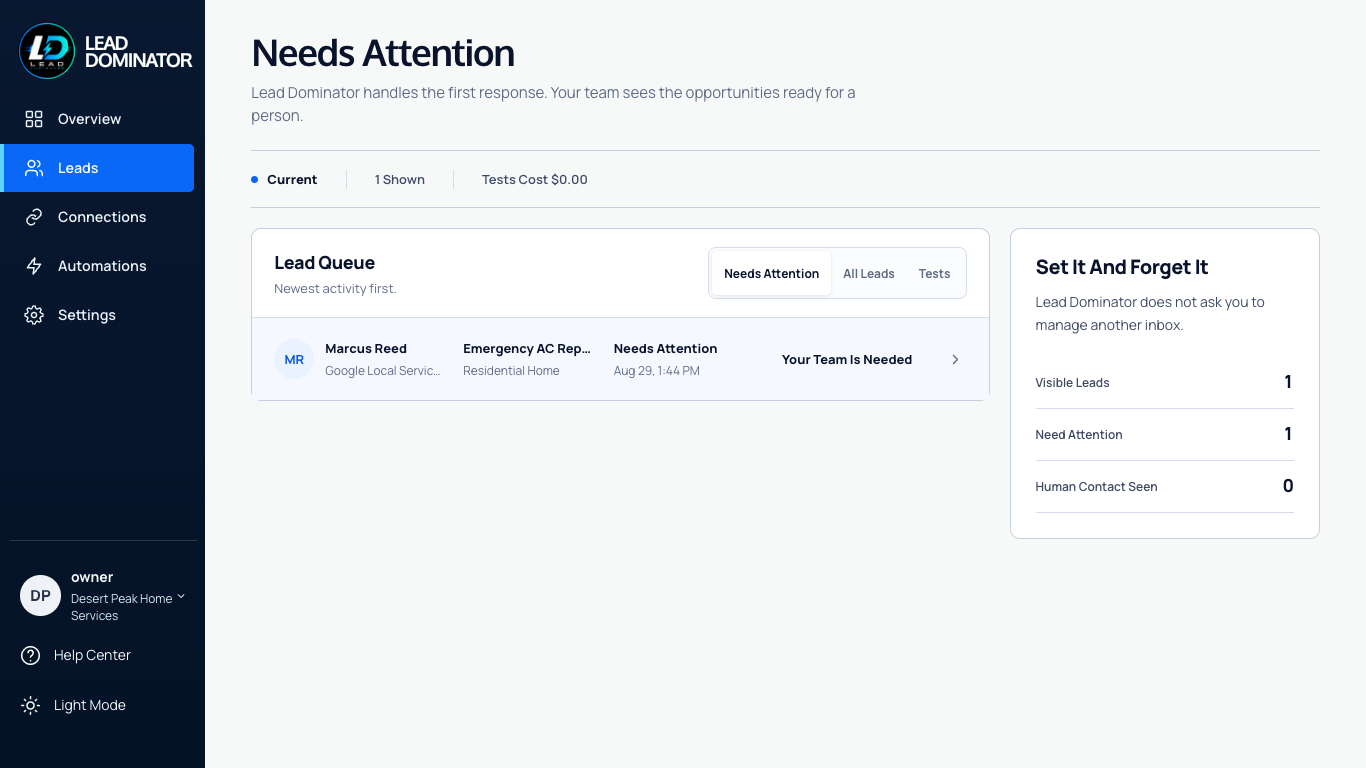The image size is (1366, 768).
Task: Click the Lead Queue heading
Action: point(325,263)
